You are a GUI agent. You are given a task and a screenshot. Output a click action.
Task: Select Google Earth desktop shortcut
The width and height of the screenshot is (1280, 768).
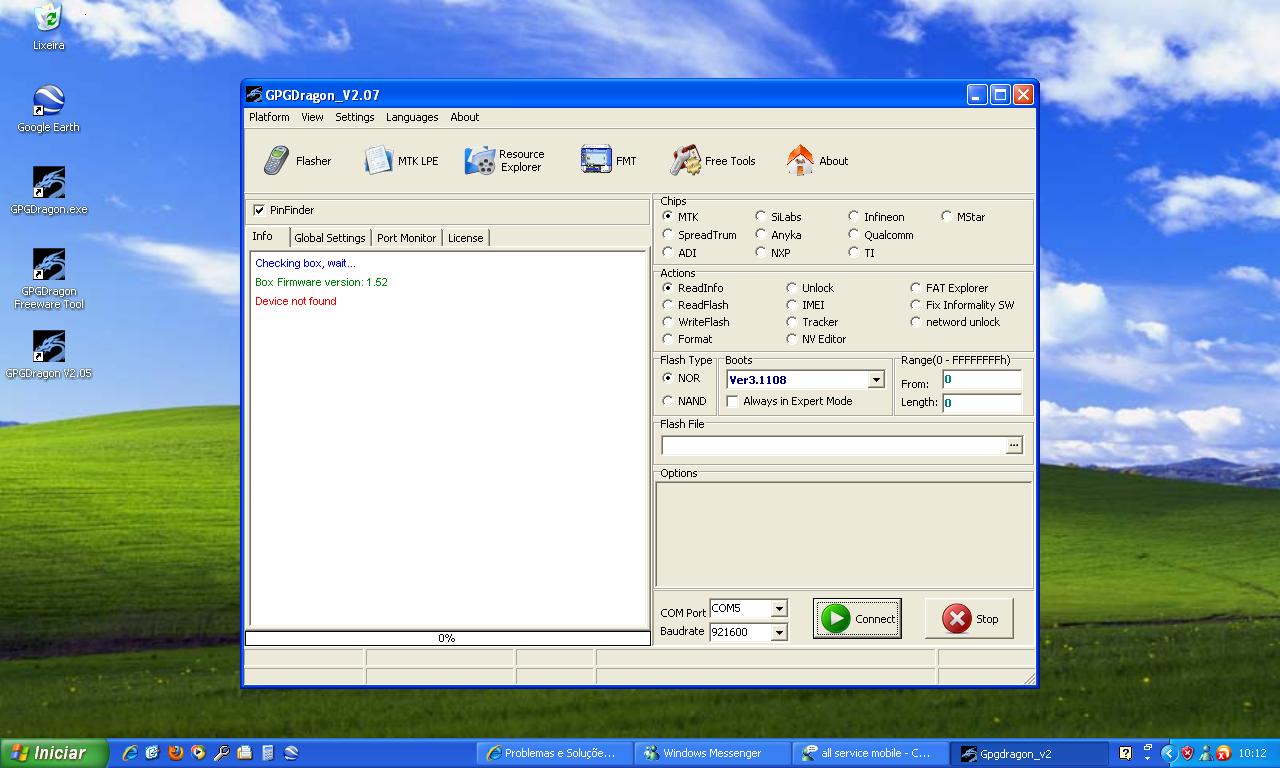[48, 109]
